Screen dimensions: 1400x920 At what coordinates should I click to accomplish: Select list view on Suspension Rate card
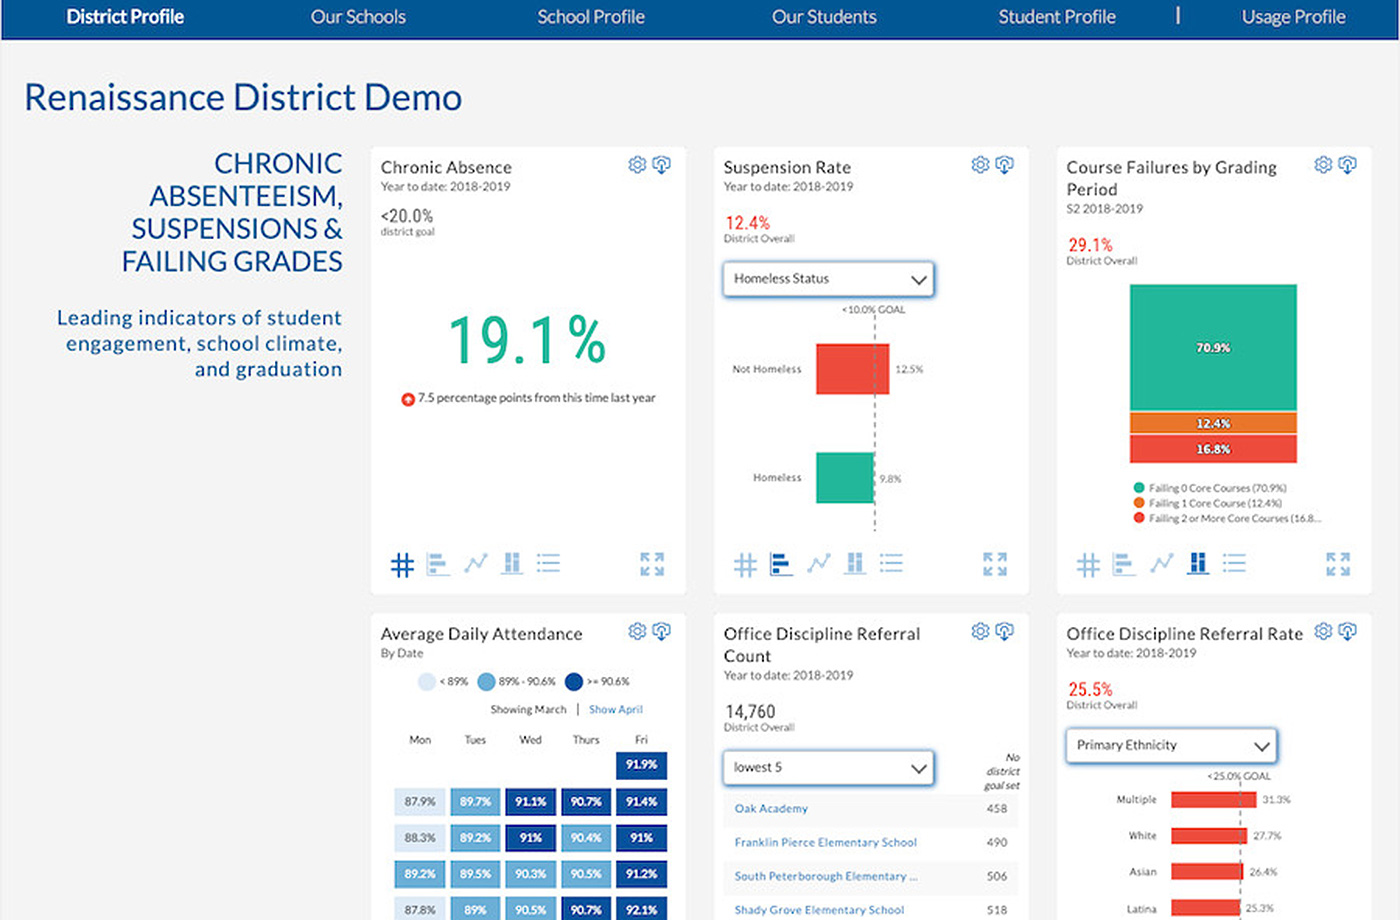point(891,564)
